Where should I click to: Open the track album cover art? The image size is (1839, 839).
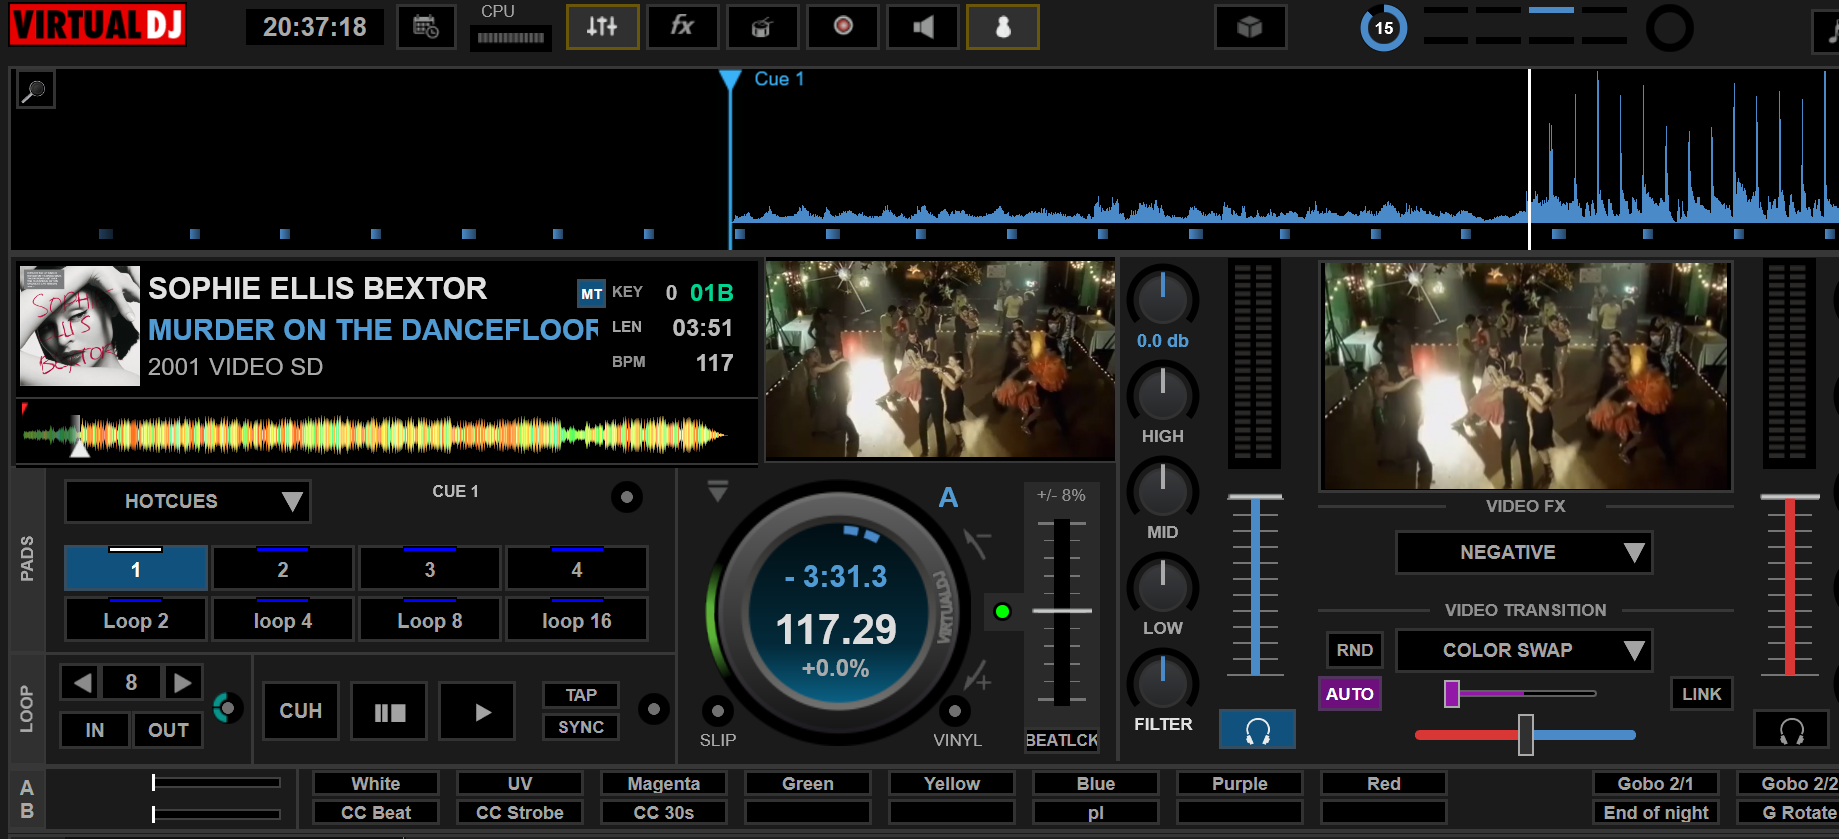tap(80, 326)
